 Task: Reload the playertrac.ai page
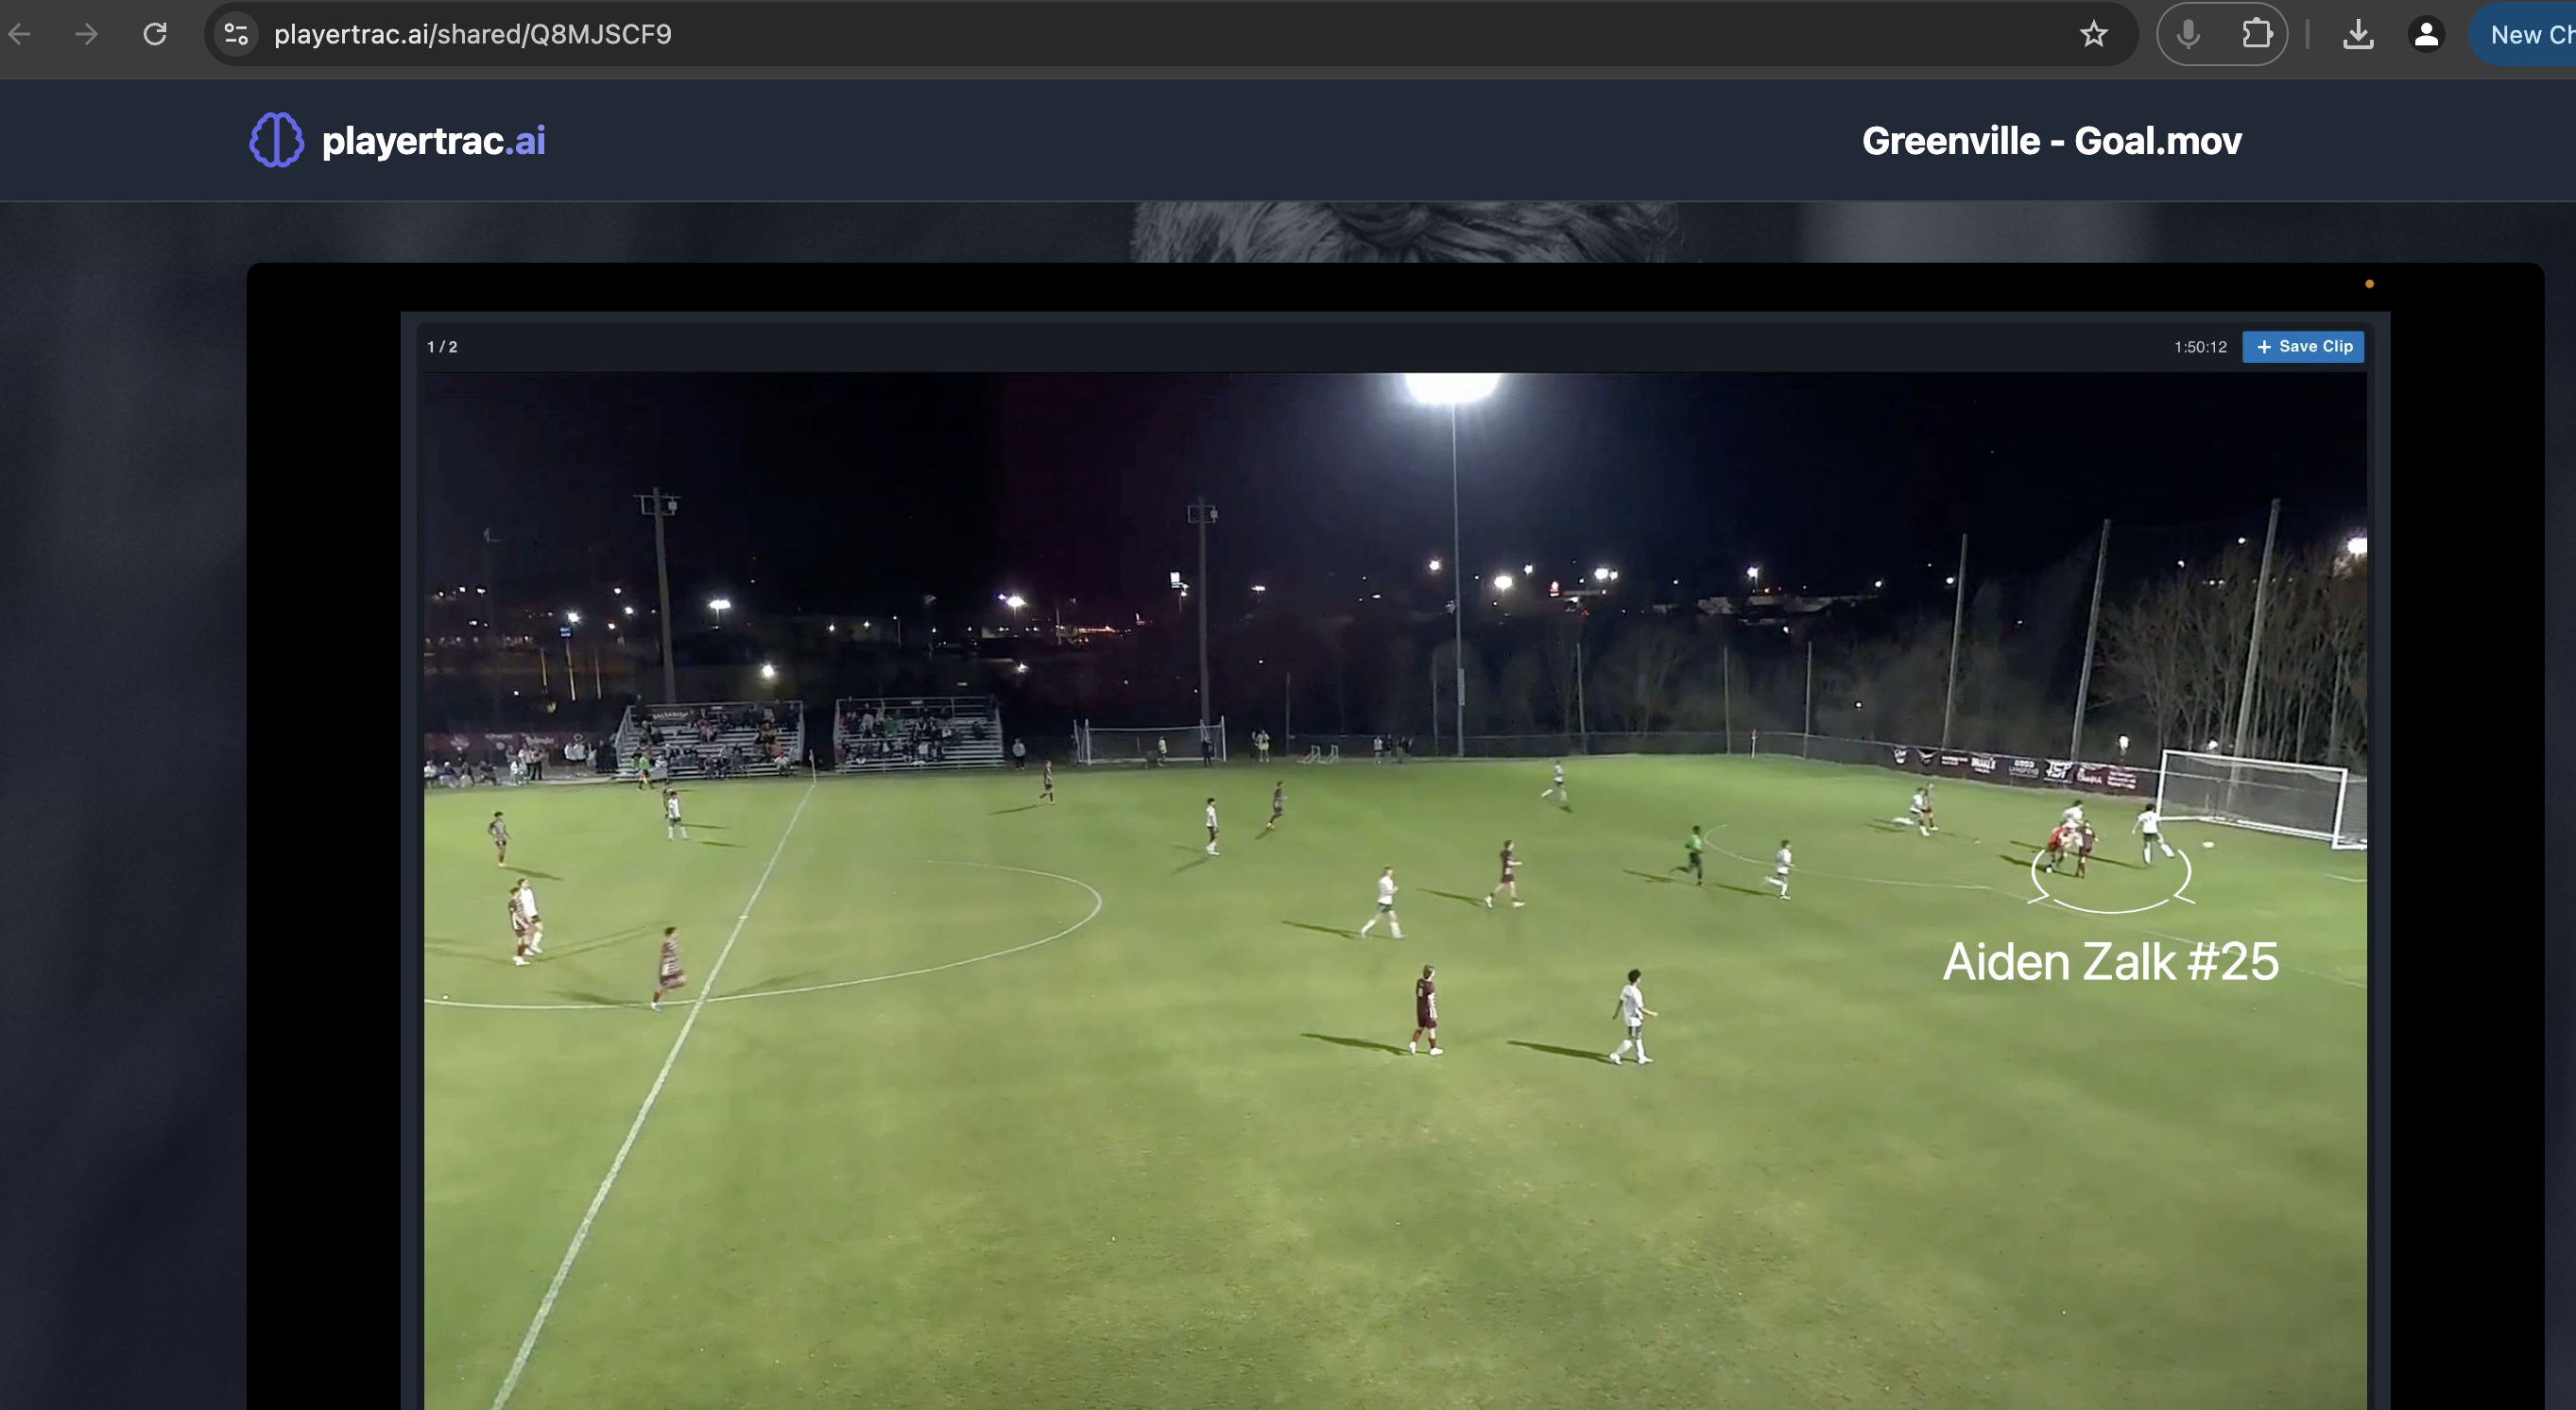155,35
